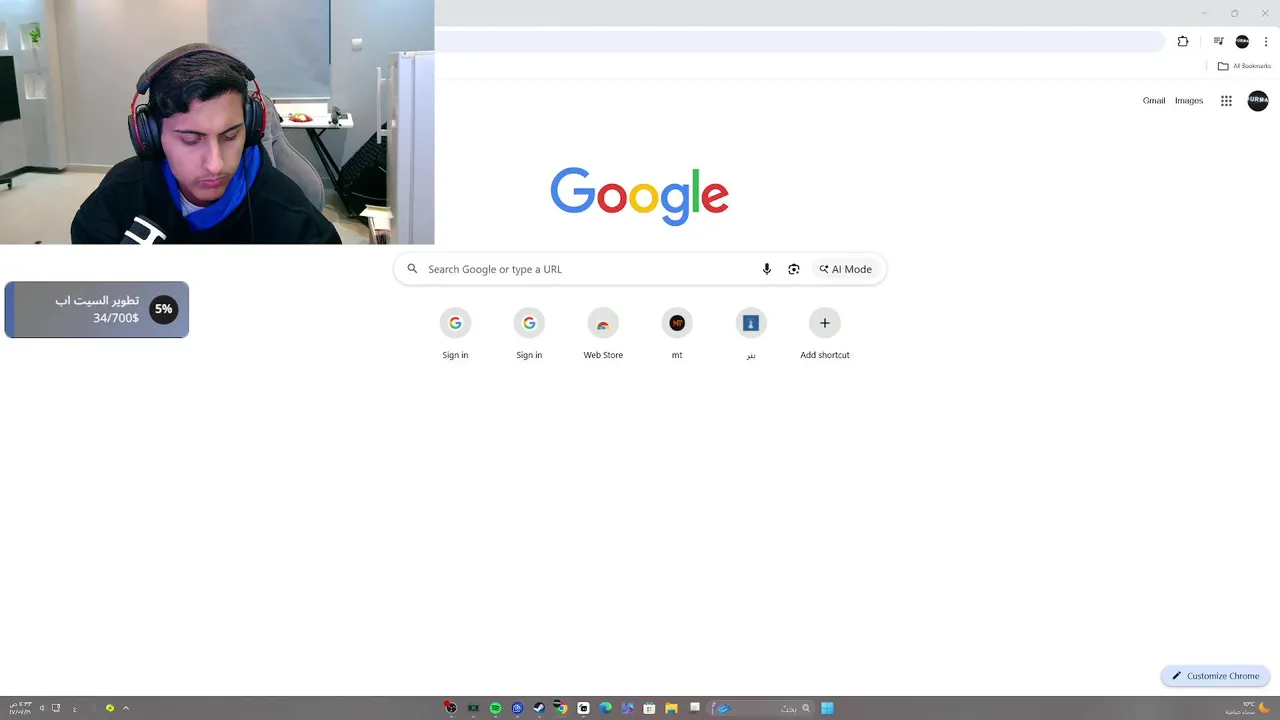
Task: Open File Explorer from taskbar
Action: (x=671, y=708)
